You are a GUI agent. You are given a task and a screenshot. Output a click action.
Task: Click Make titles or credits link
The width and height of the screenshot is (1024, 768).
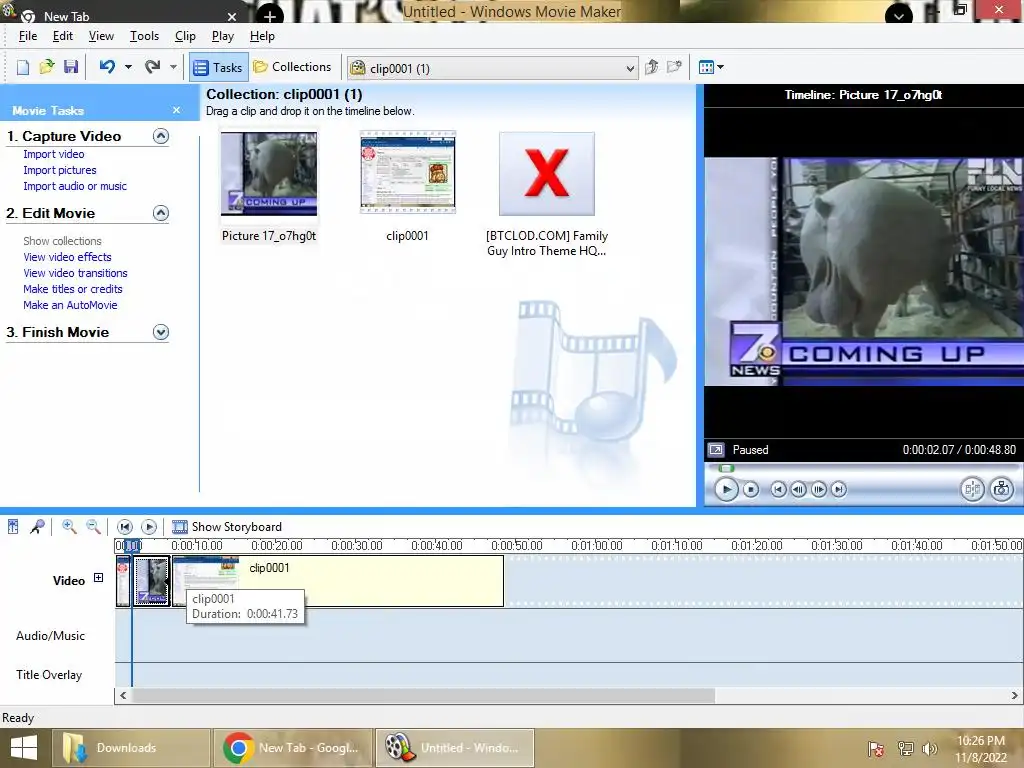(72, 289)
